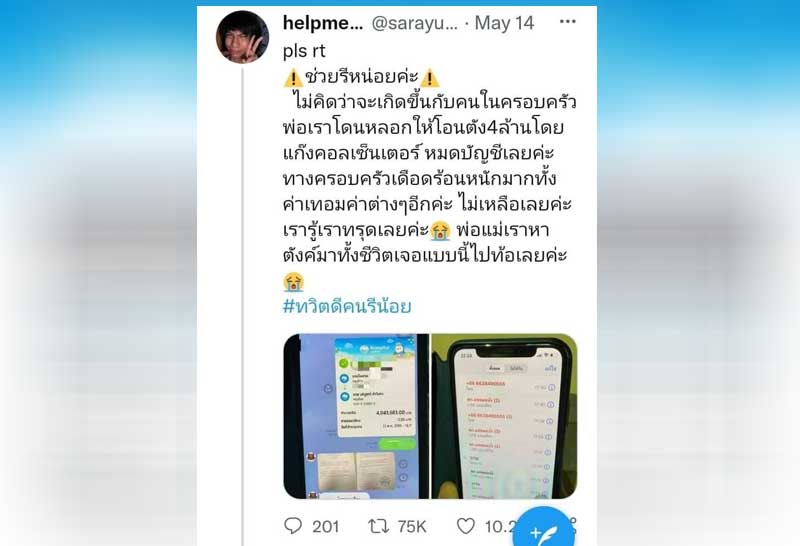800x546 pixels.
Task: Click the 201 reply count
Action: click(326, 526)
